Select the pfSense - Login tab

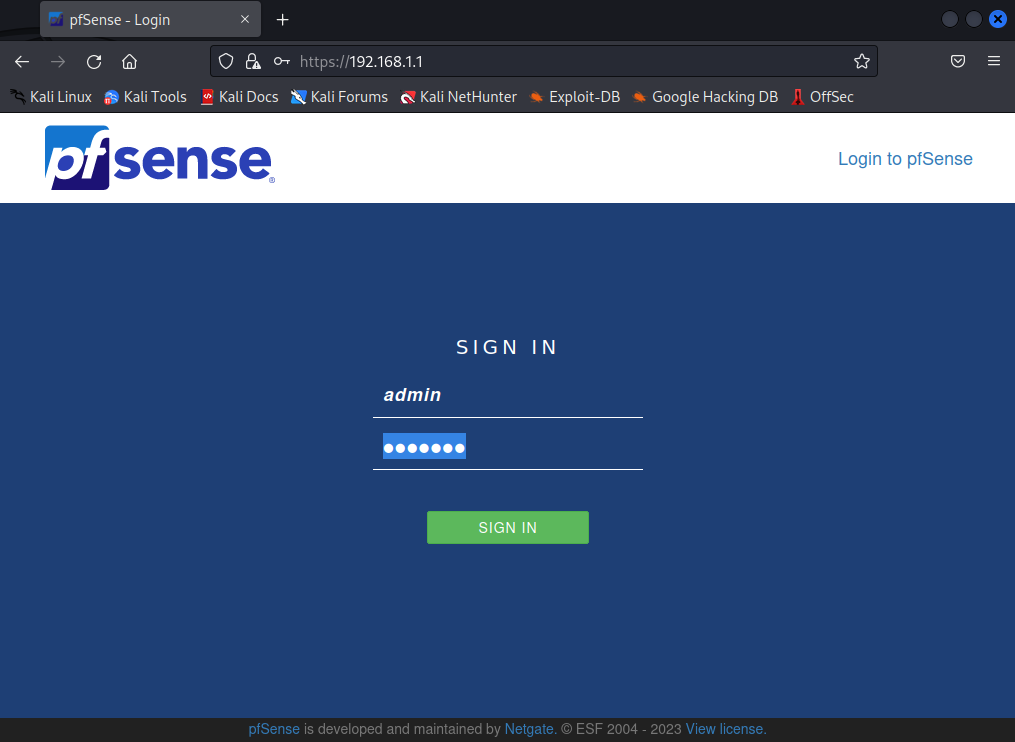click(140, 20)
